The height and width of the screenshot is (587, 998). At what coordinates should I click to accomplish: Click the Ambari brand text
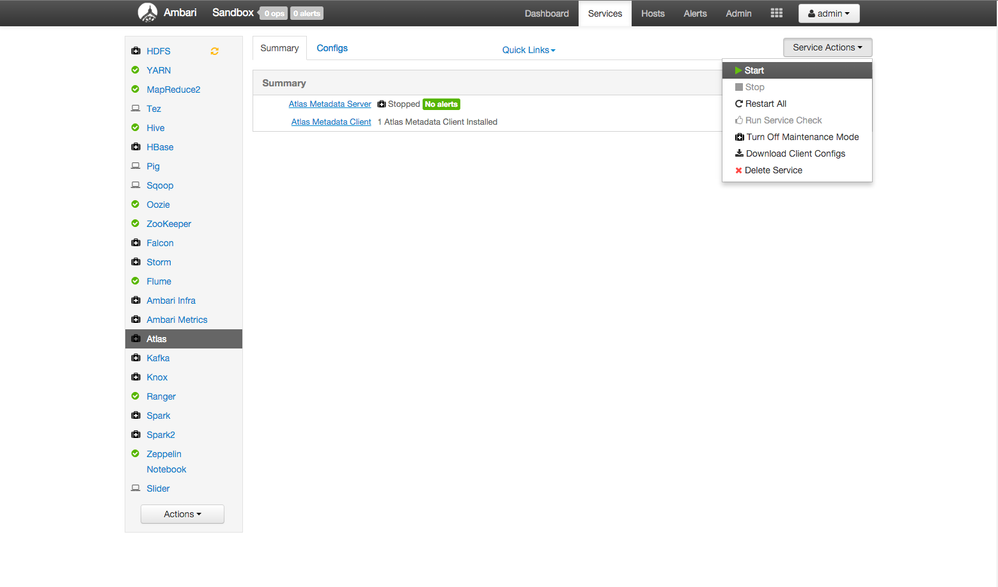180,13
